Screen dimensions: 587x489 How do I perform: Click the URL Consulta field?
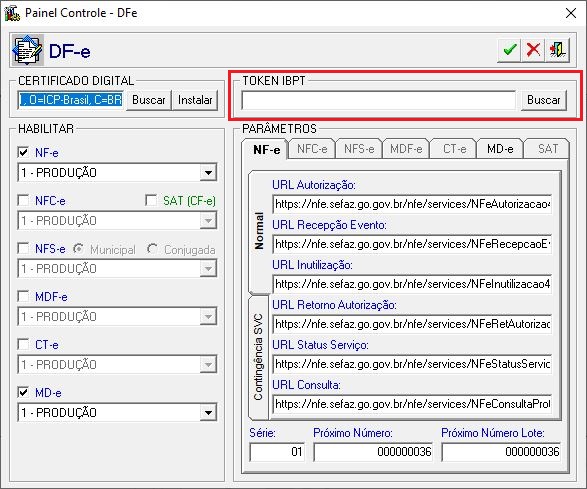click(412, 404)
